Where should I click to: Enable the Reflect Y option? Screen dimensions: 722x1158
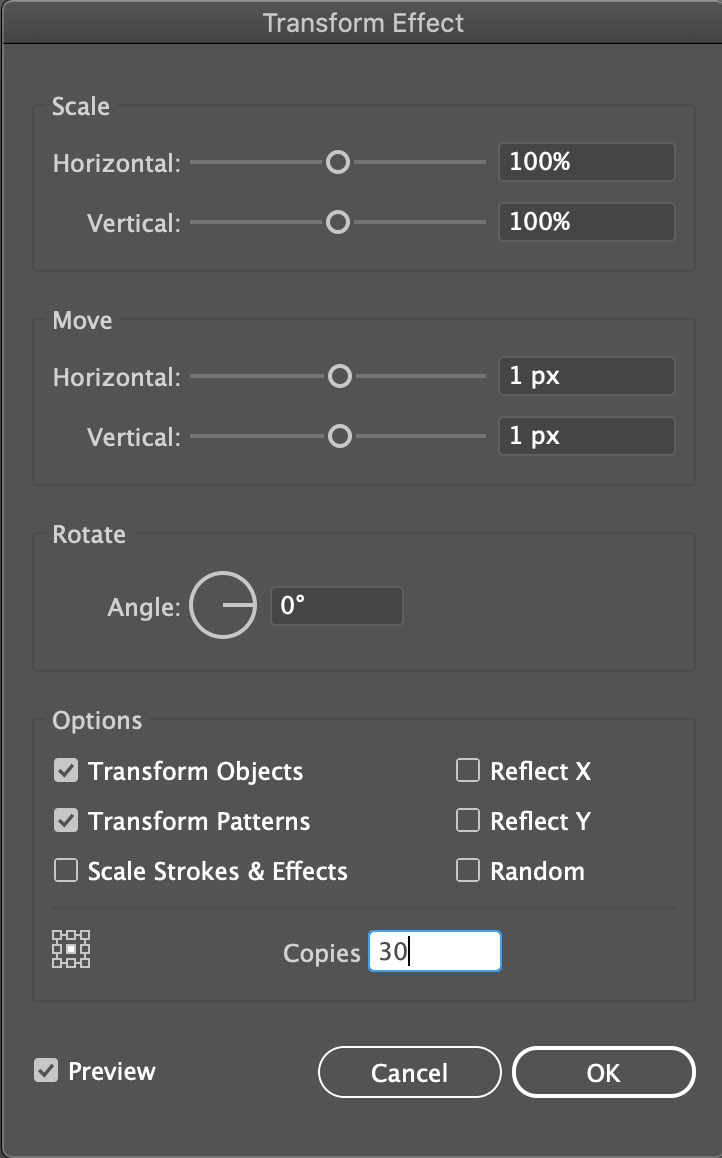click(467, 821)
